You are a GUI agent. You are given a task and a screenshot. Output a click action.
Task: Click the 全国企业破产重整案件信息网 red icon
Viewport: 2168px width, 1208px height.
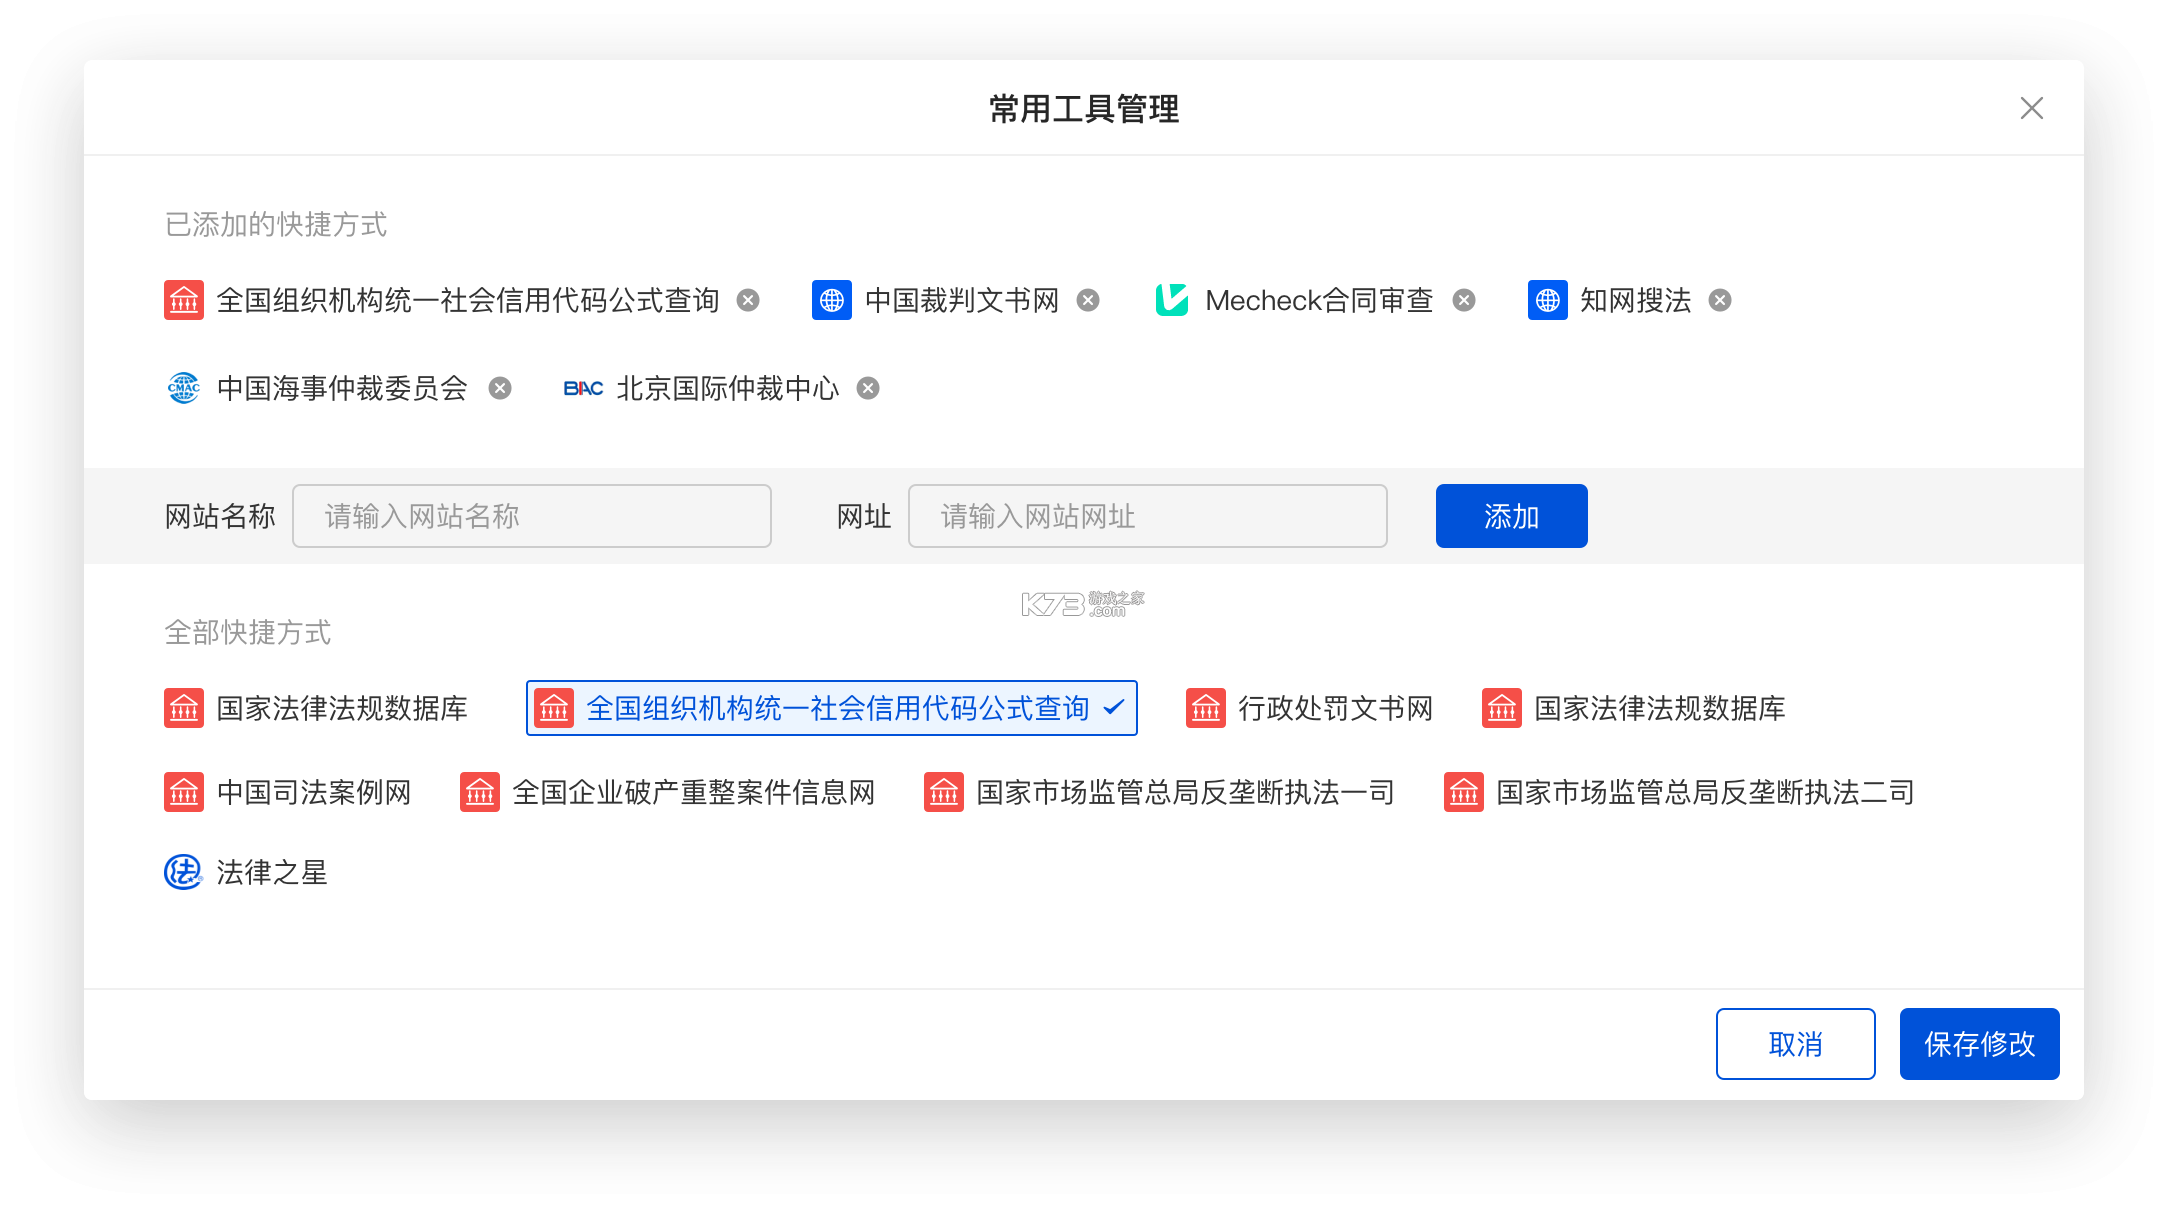click(x=480, y=792)
